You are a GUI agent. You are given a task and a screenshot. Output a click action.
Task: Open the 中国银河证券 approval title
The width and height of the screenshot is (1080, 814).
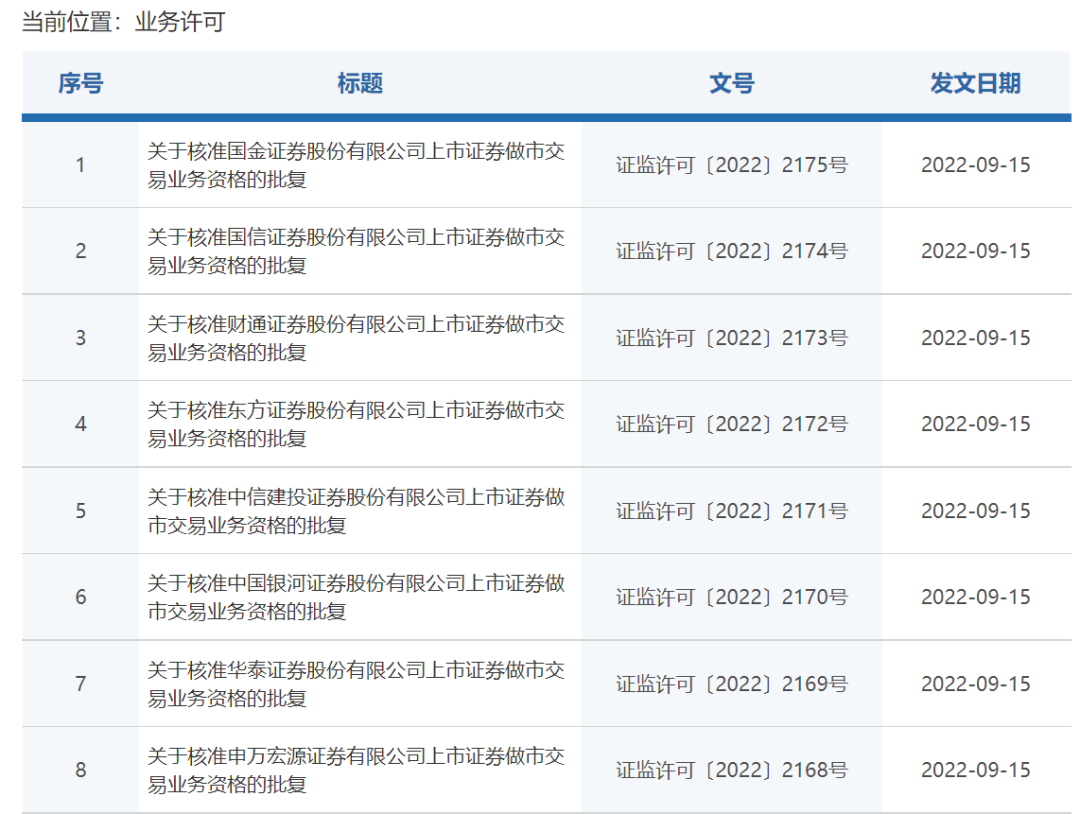(356, 597)
